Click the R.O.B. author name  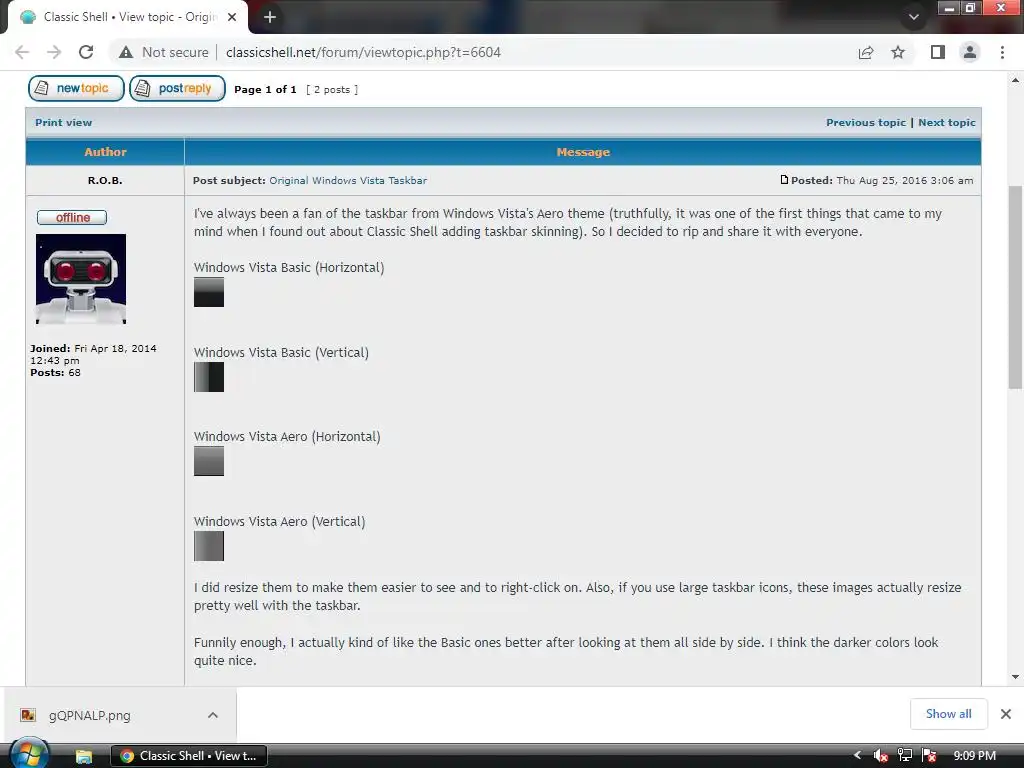pyautogui.click(x=105, y=180)
